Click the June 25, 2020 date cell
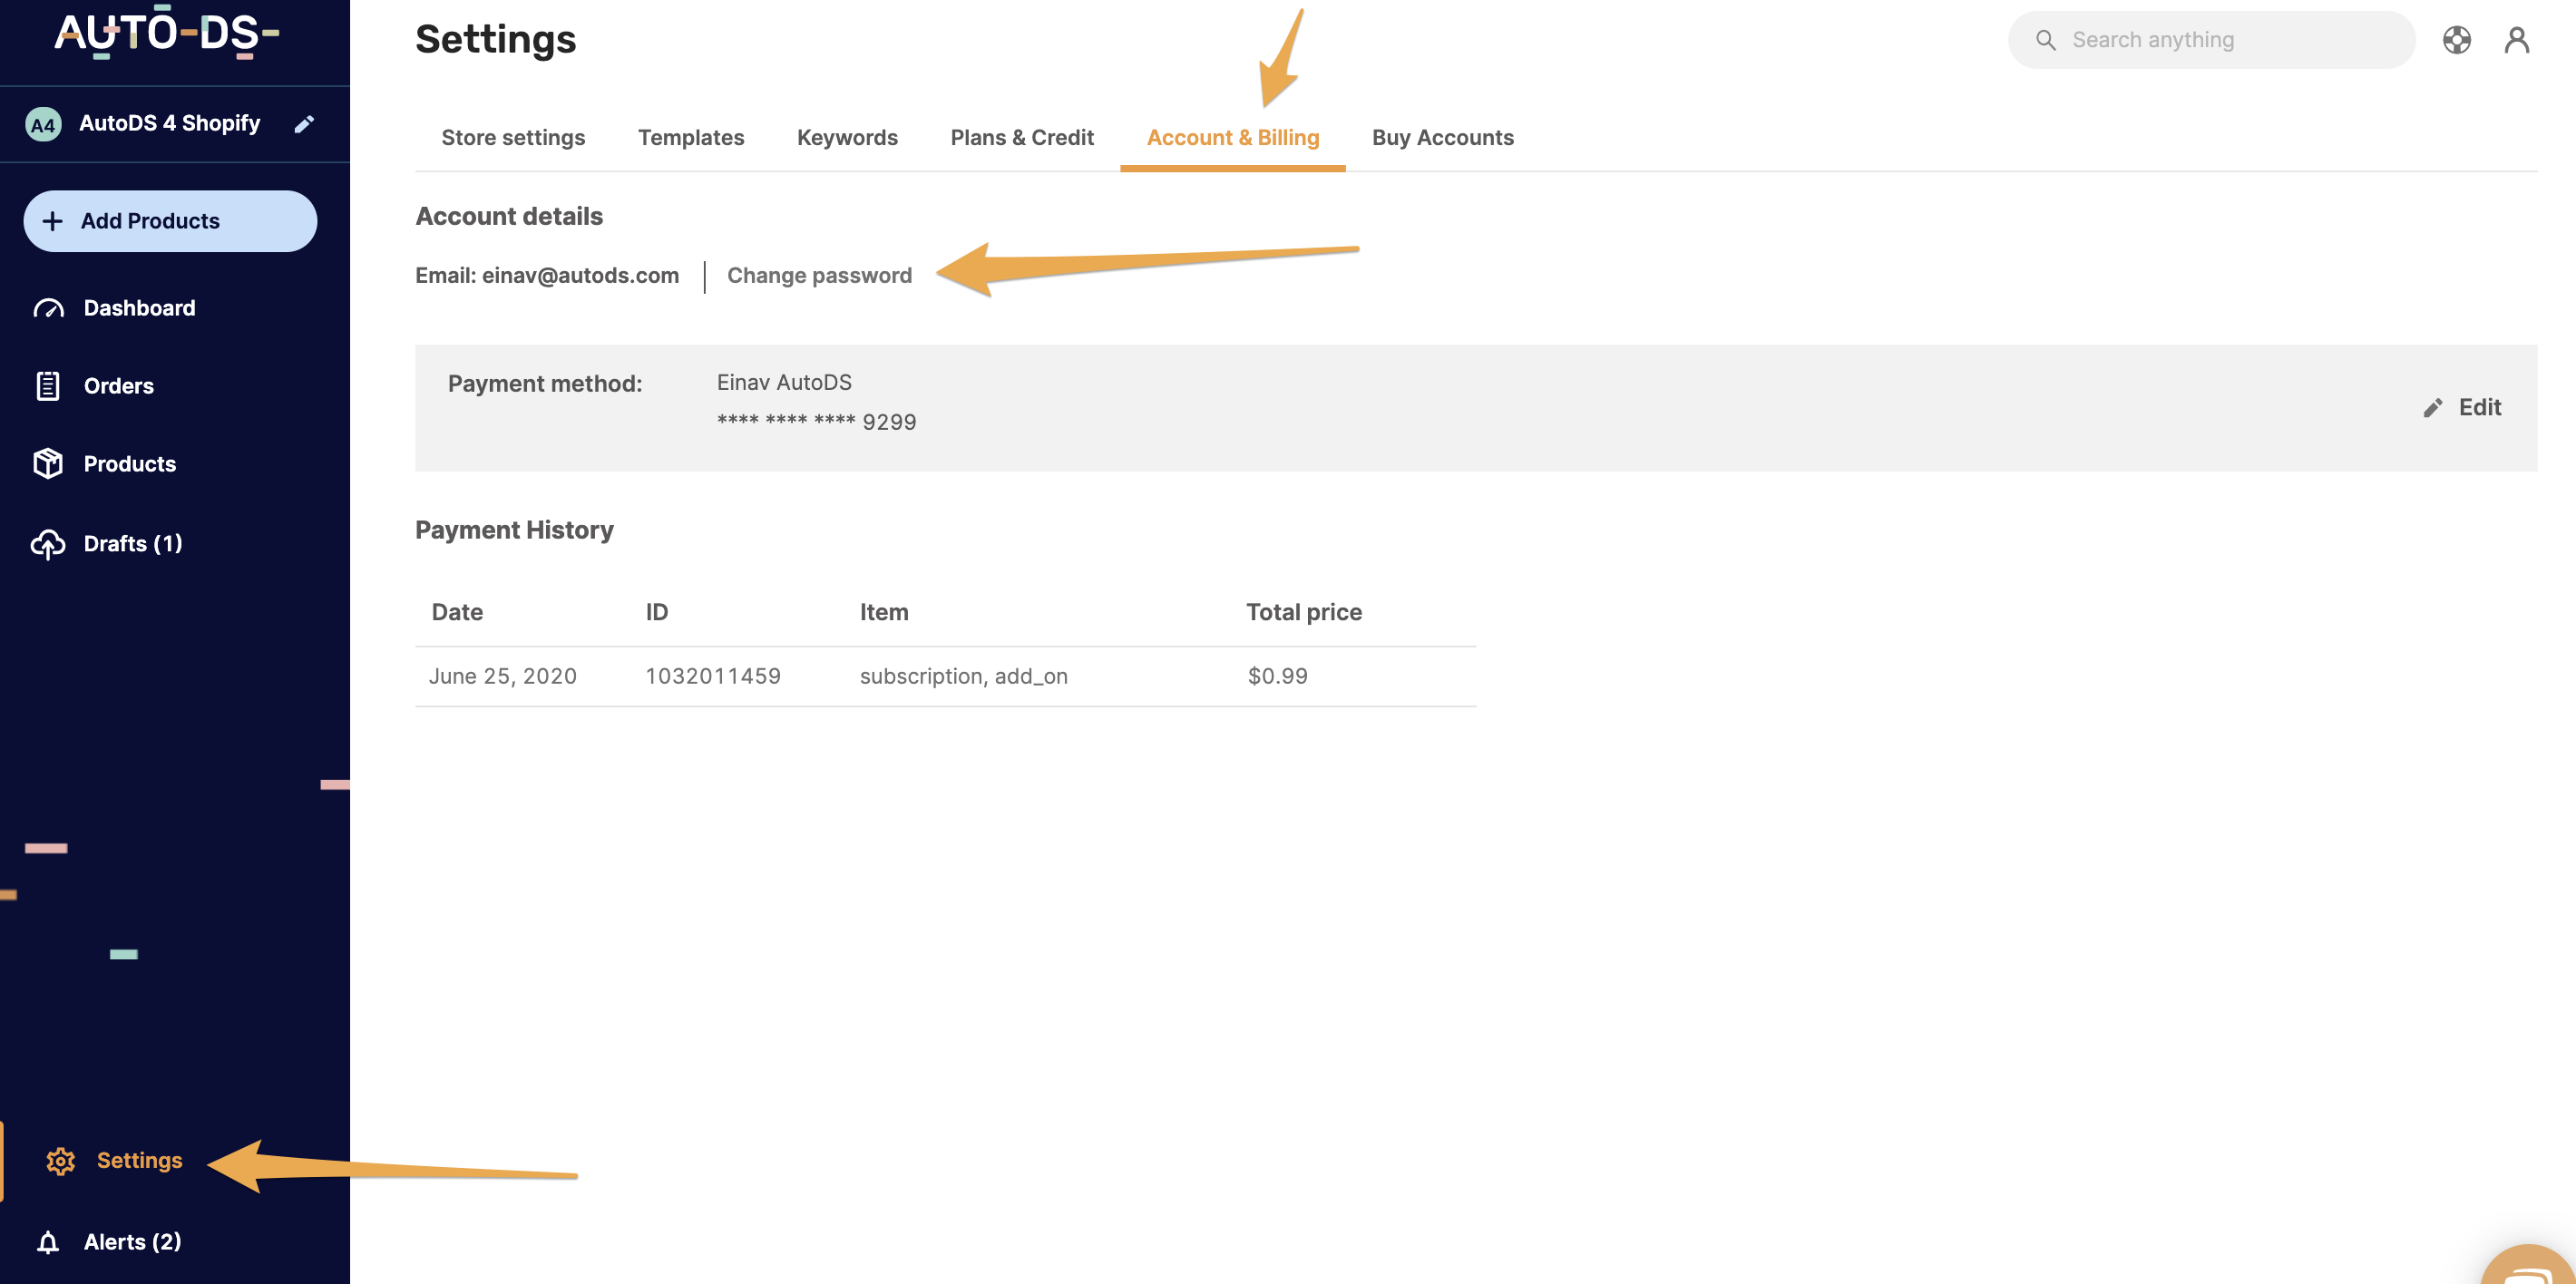 click(502, 676)
